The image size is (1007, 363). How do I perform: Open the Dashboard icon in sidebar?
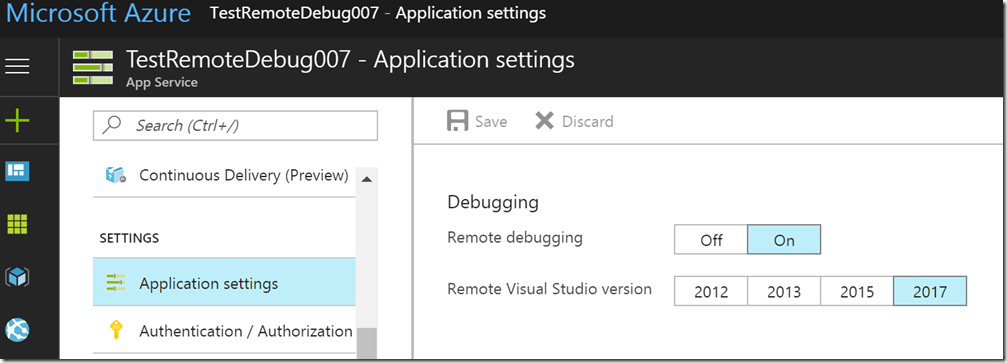(x=17, y=171)
